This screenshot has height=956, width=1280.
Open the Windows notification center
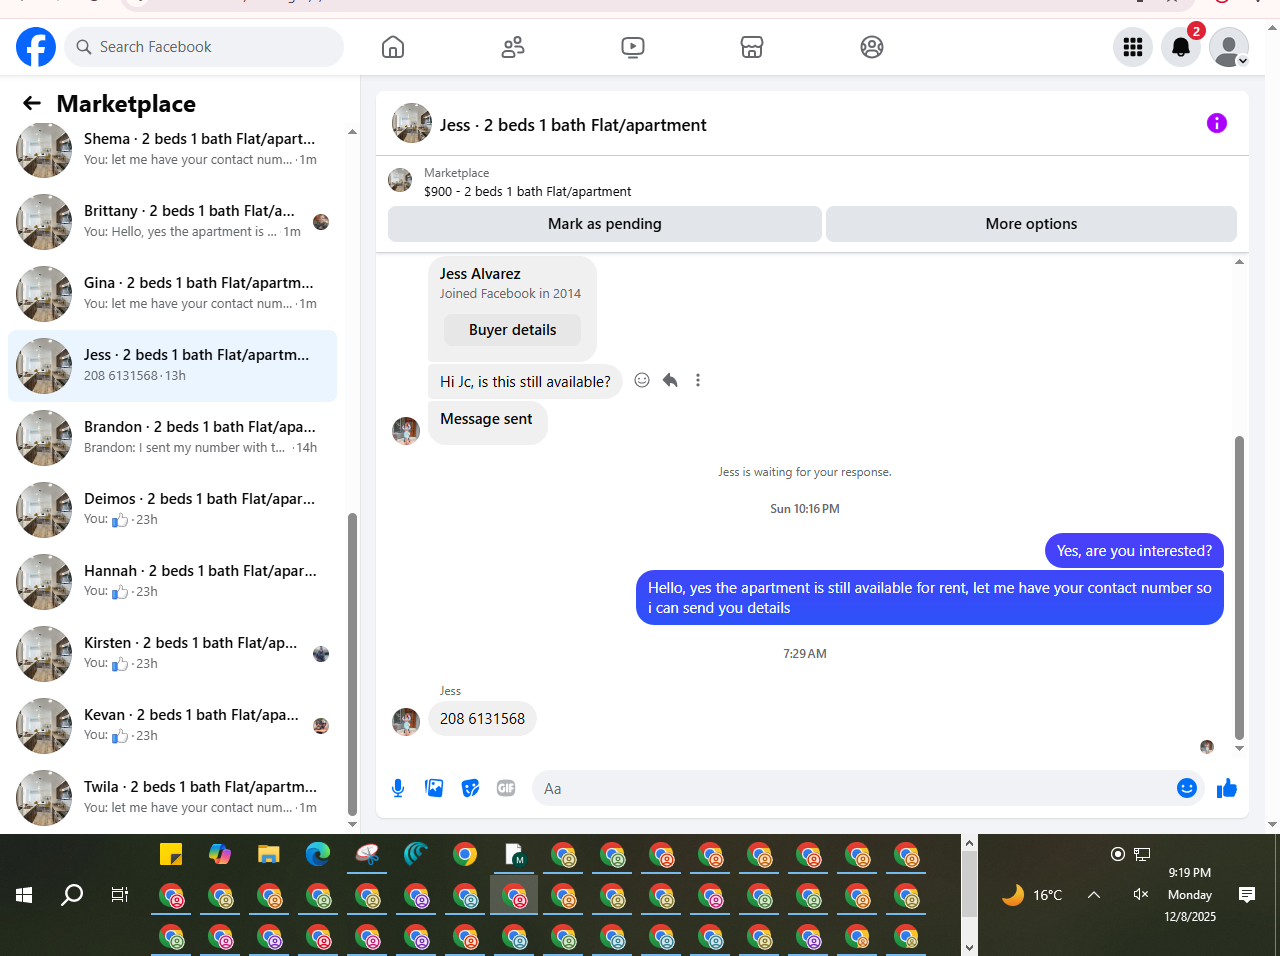(x=1247, y=895)
